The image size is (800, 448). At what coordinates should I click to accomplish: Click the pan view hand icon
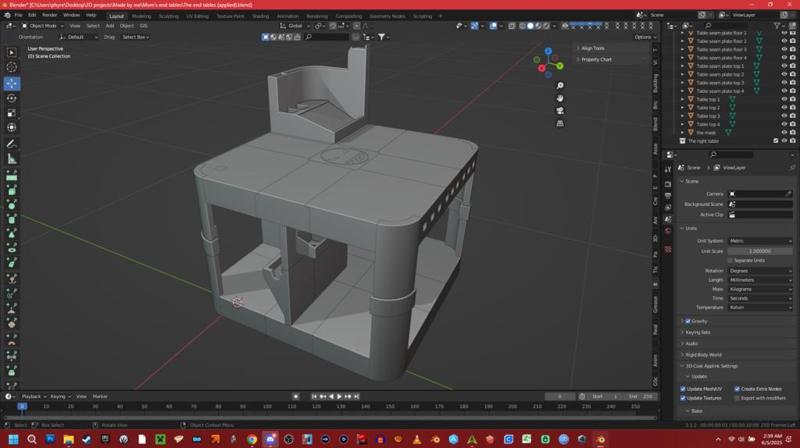[560, 98]
